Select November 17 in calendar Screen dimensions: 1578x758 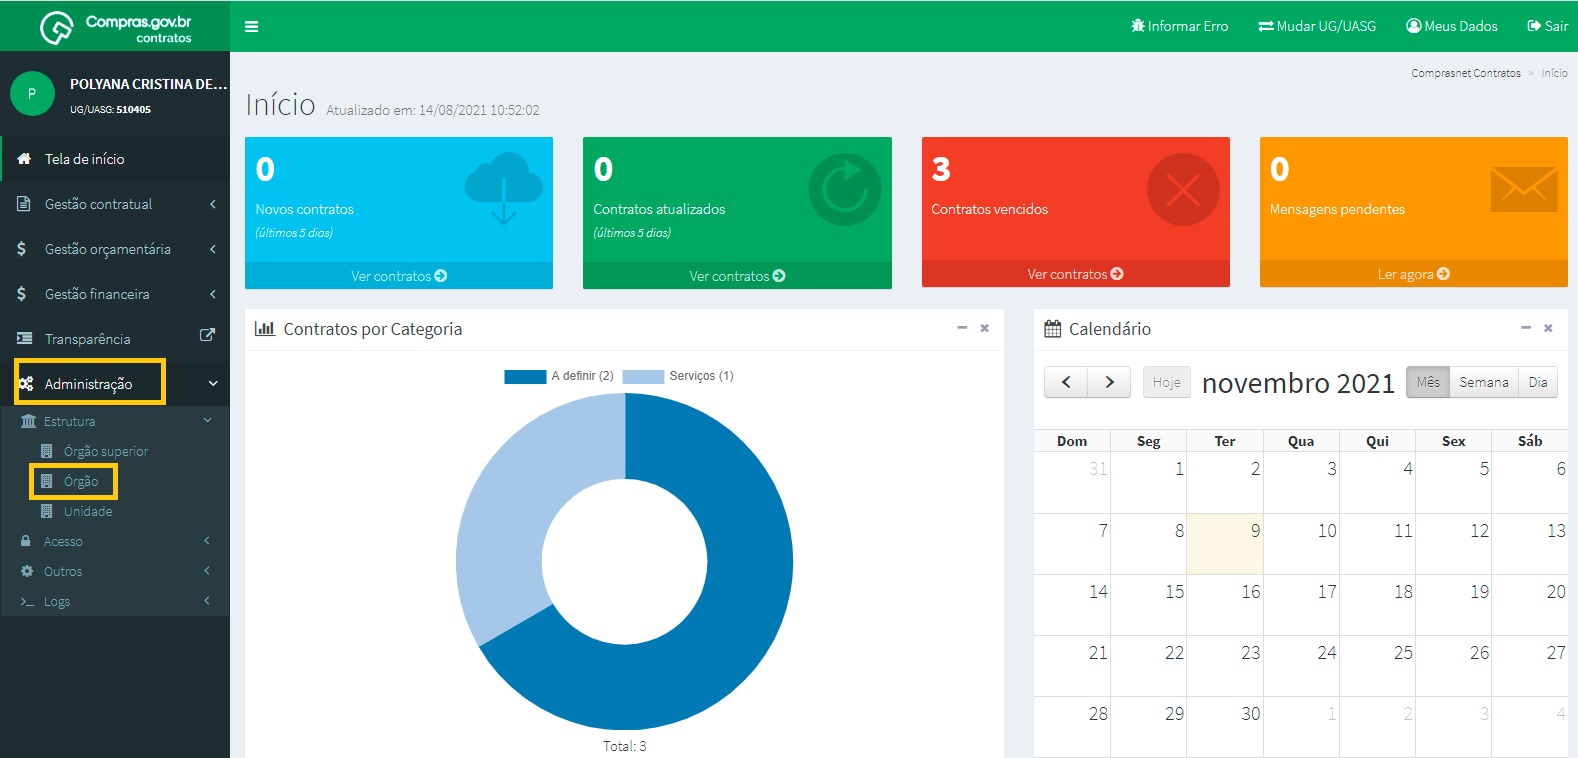[x=1301, y=605]
